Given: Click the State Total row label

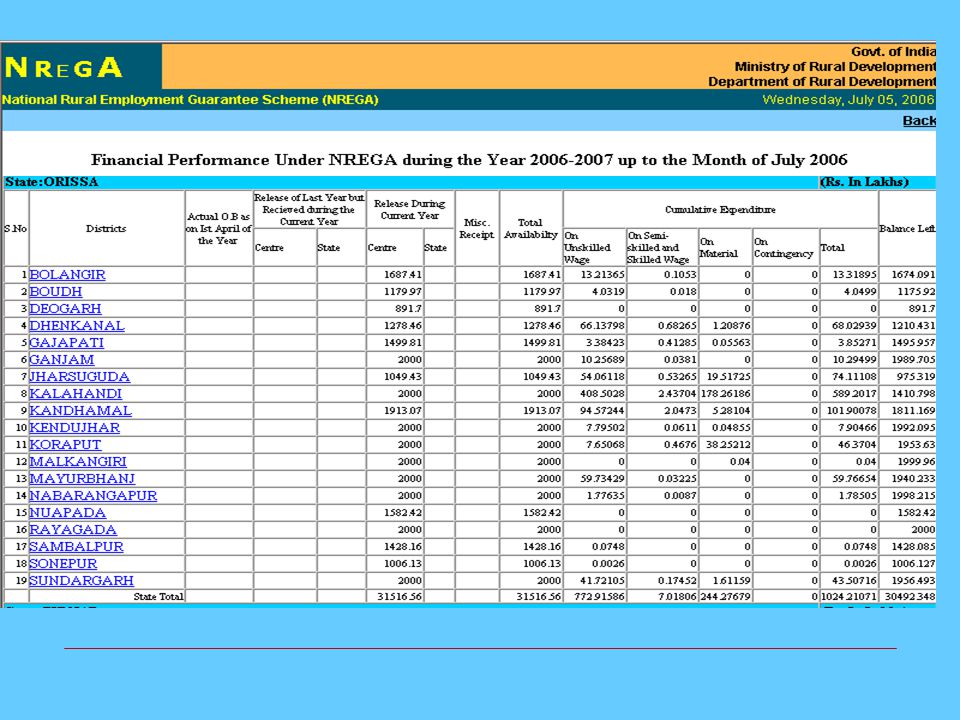Looking at the screenshot, I should point(158,596).
